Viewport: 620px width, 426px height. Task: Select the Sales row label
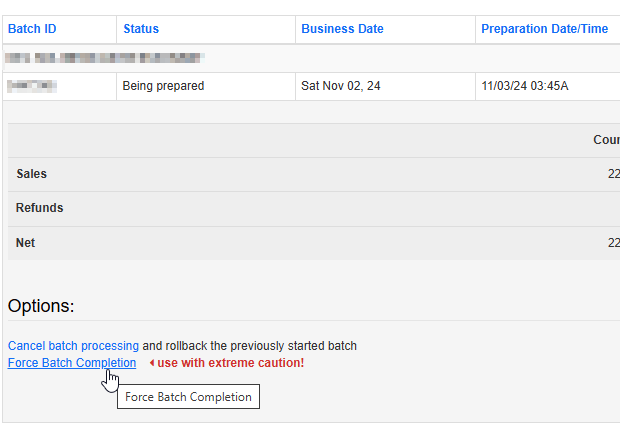click(31, 174)
